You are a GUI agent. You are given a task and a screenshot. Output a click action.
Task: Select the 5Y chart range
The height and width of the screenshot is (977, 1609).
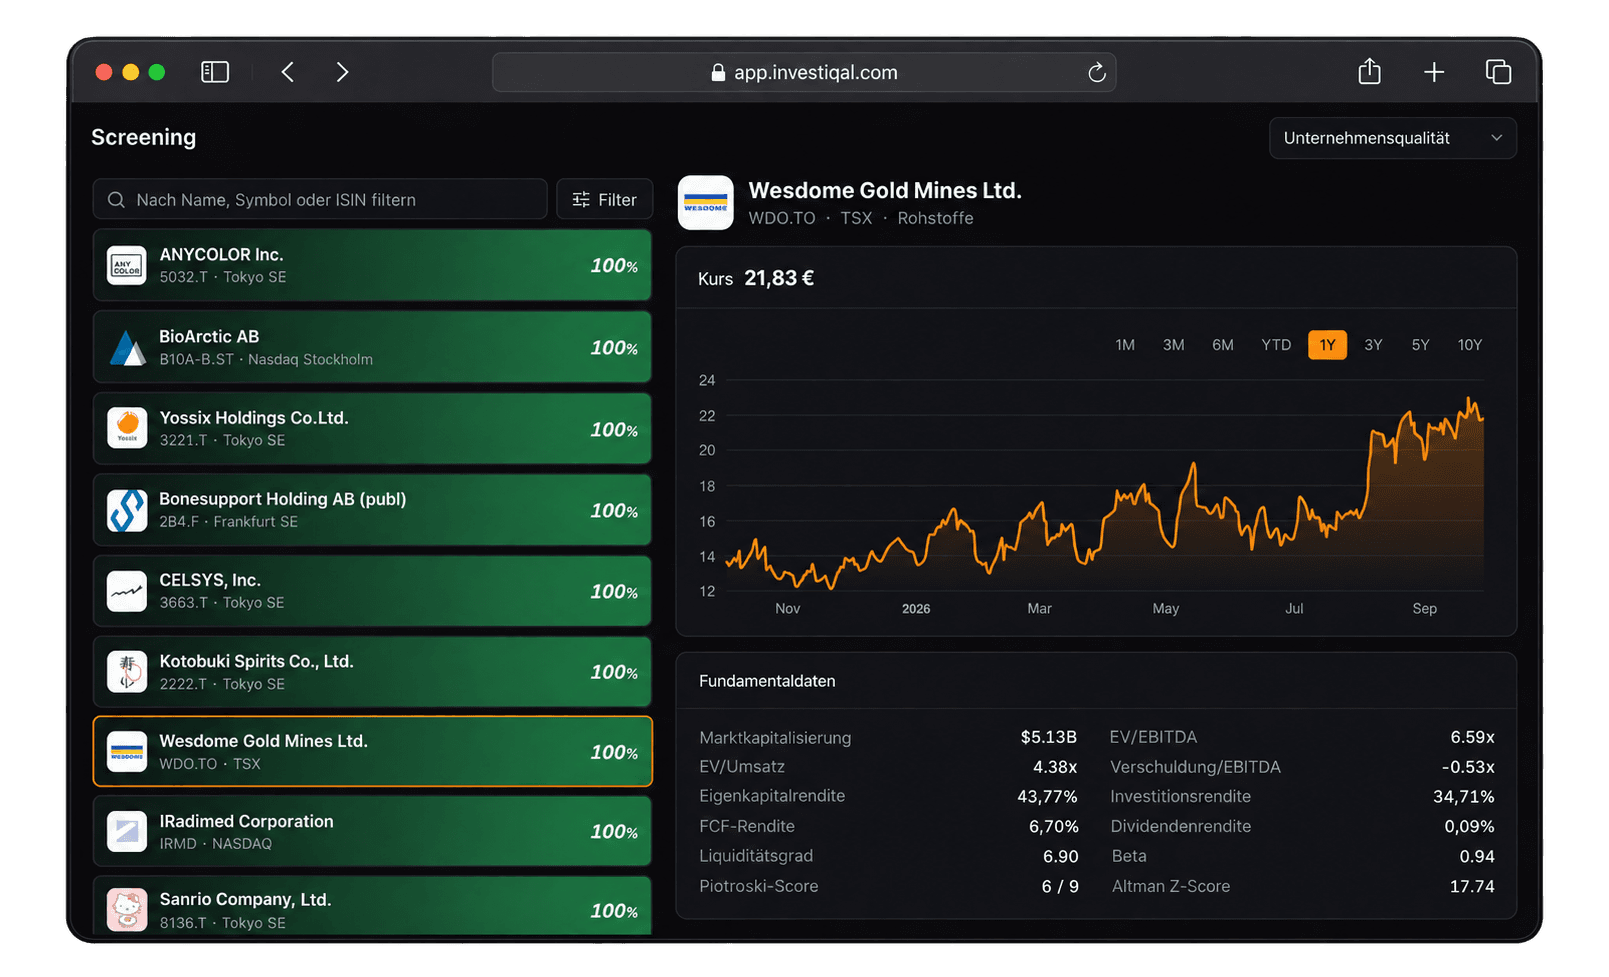(x=1421, y=345)
